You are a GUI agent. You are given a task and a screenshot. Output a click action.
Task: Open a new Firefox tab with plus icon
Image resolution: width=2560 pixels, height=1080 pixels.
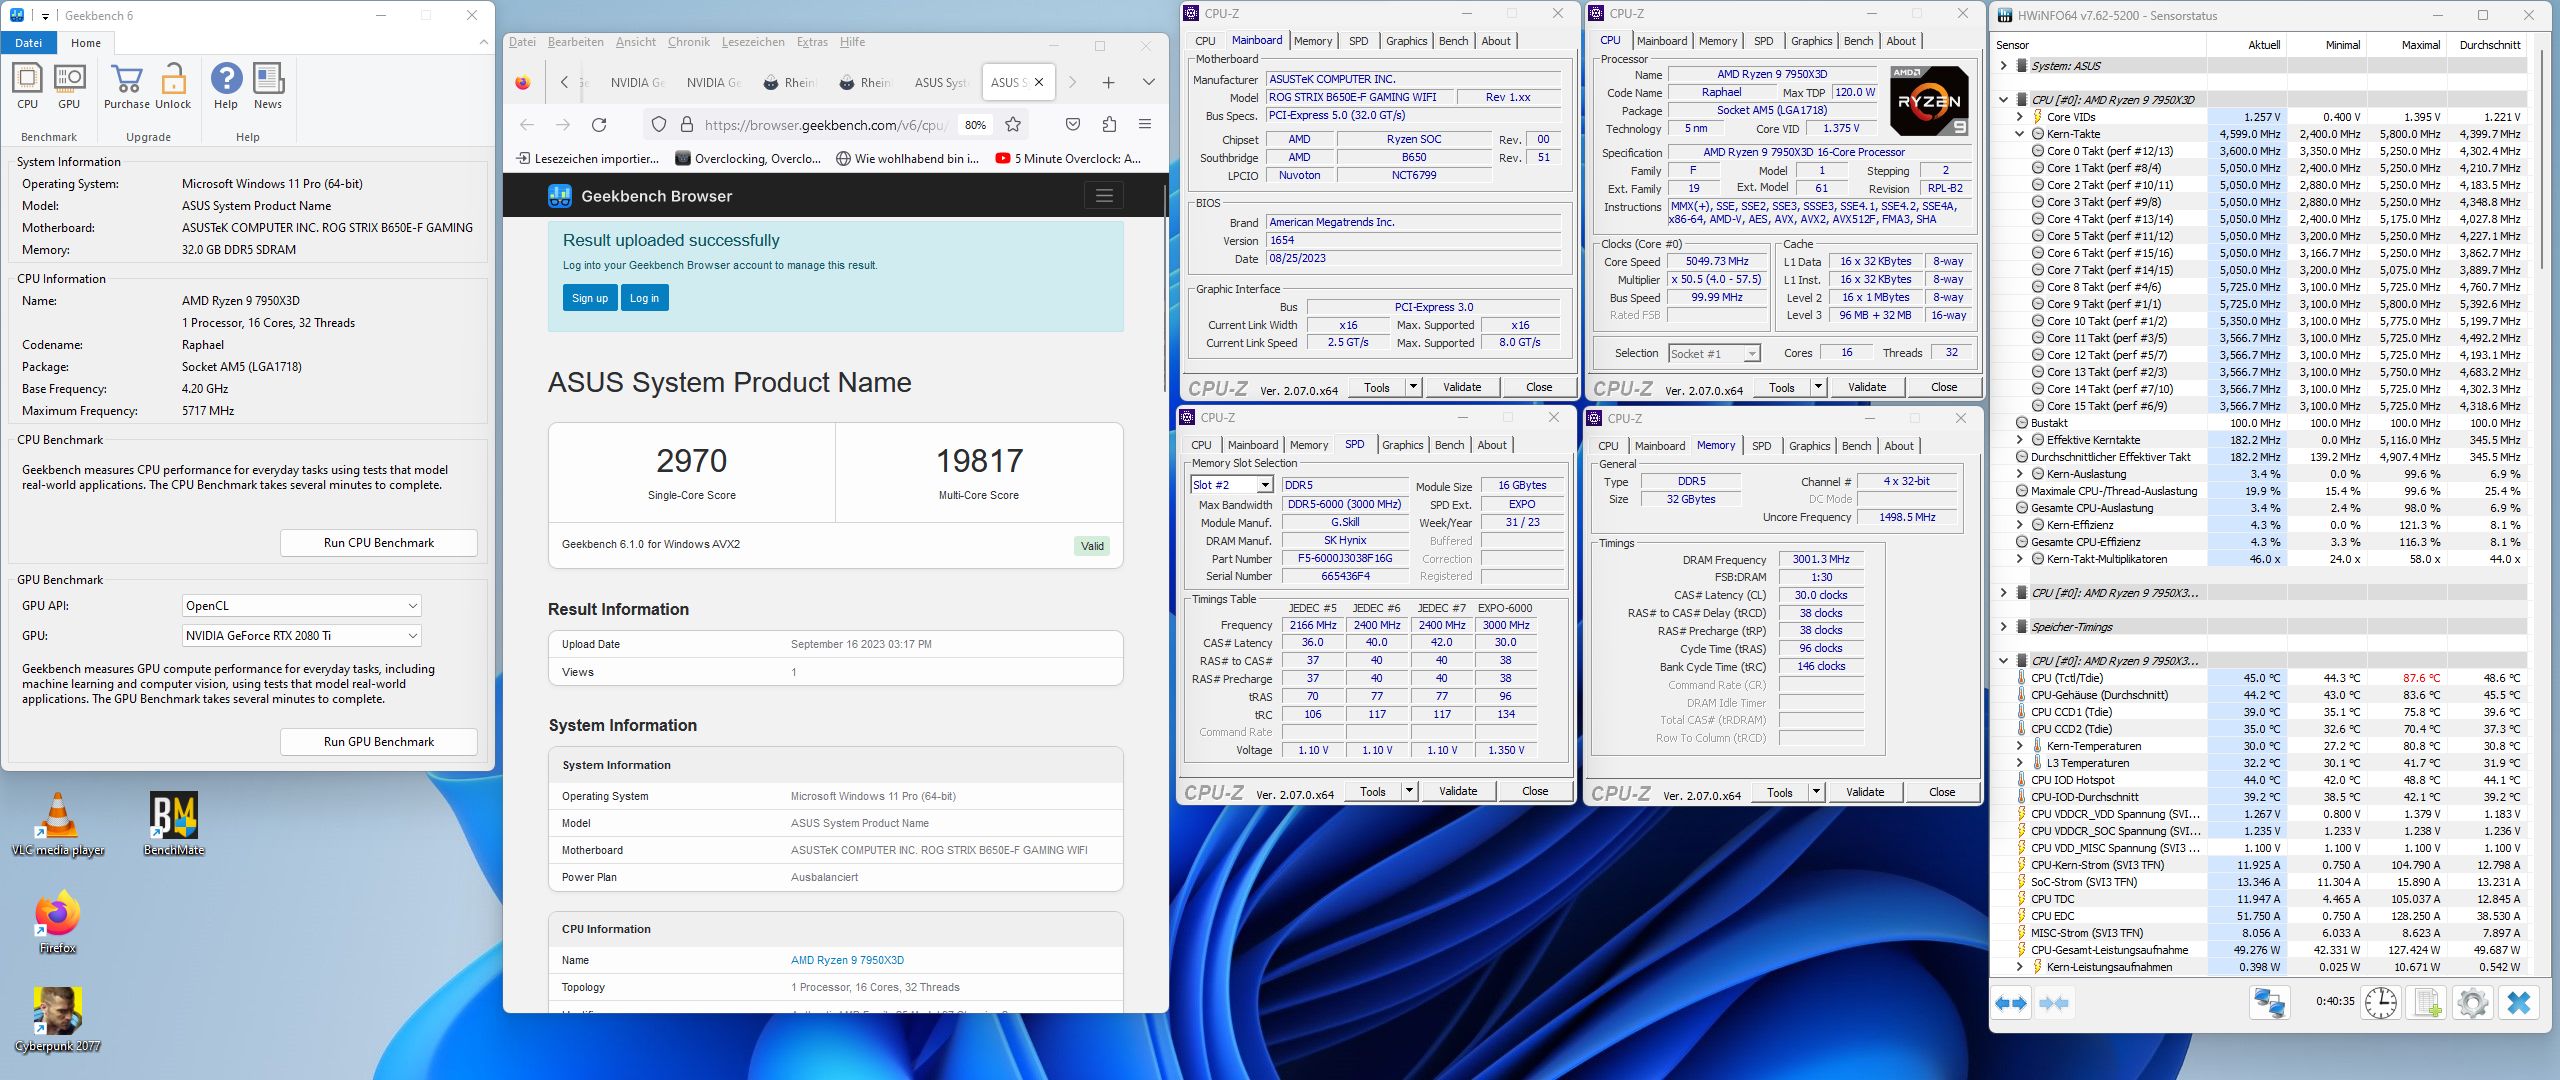click(1108, 82)
